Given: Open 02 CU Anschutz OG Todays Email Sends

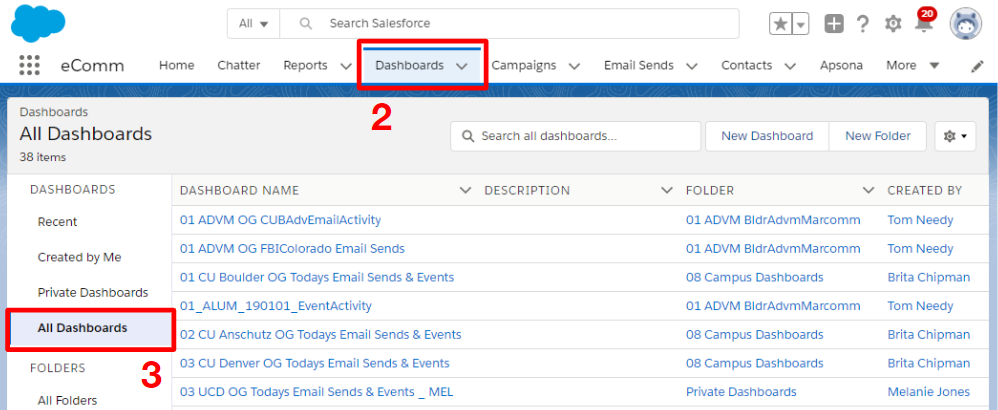Looking at the screenshot, I should point(321,334).
